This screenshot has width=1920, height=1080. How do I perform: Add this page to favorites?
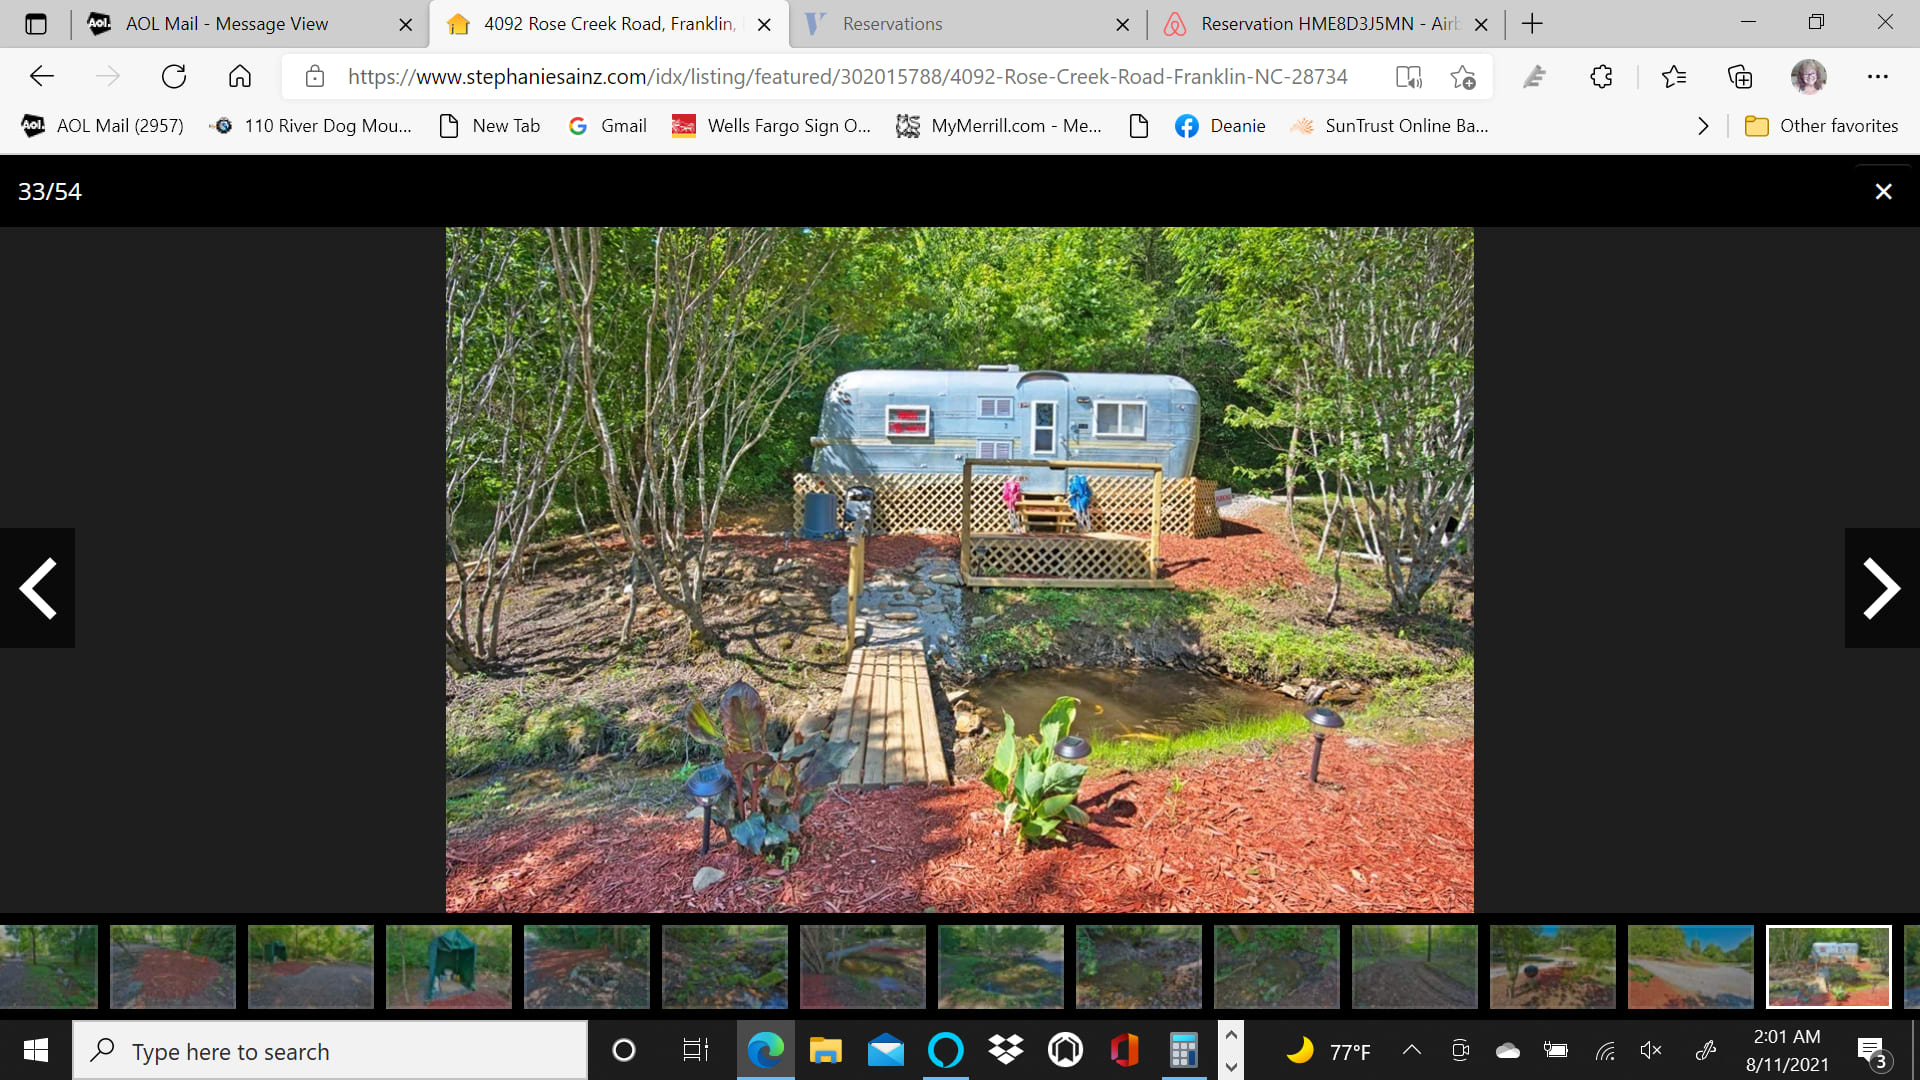point(1463,77)
